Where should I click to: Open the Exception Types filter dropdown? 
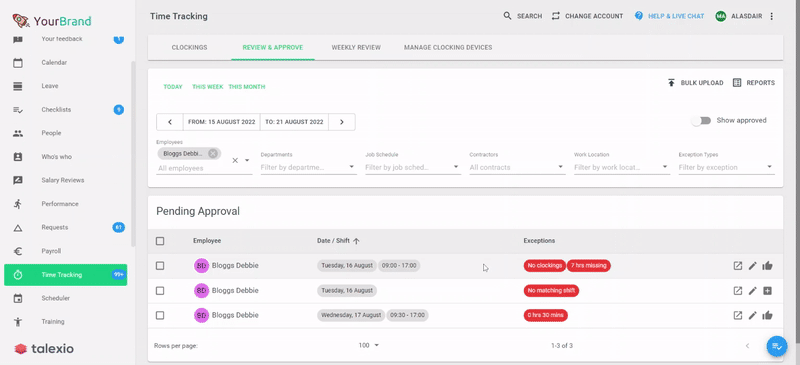point(769,167)
